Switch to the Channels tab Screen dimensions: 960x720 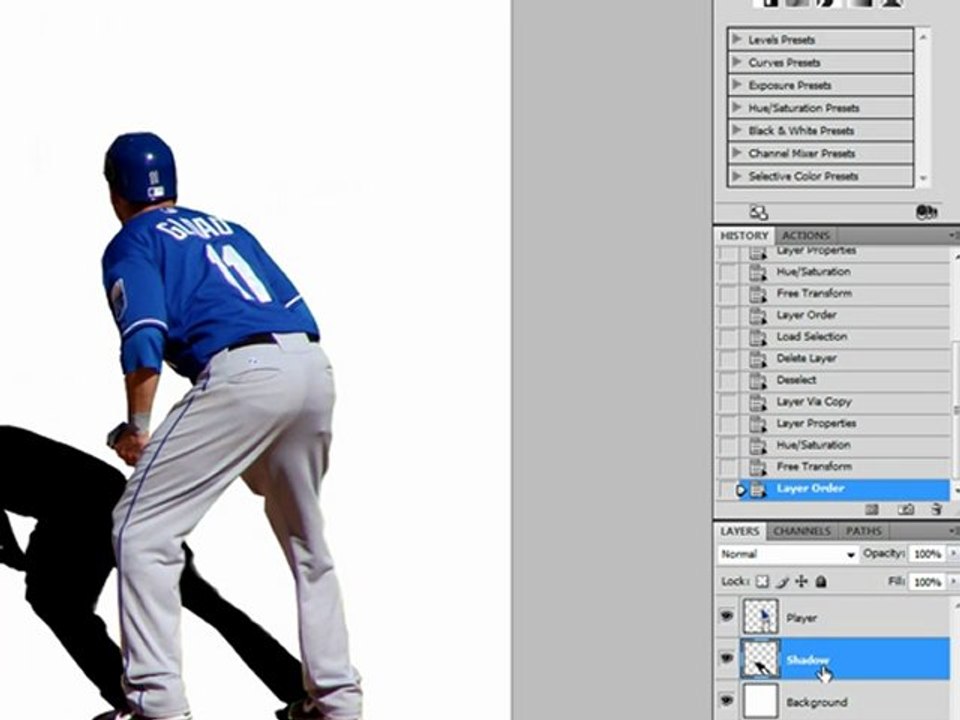pos(801,531)
